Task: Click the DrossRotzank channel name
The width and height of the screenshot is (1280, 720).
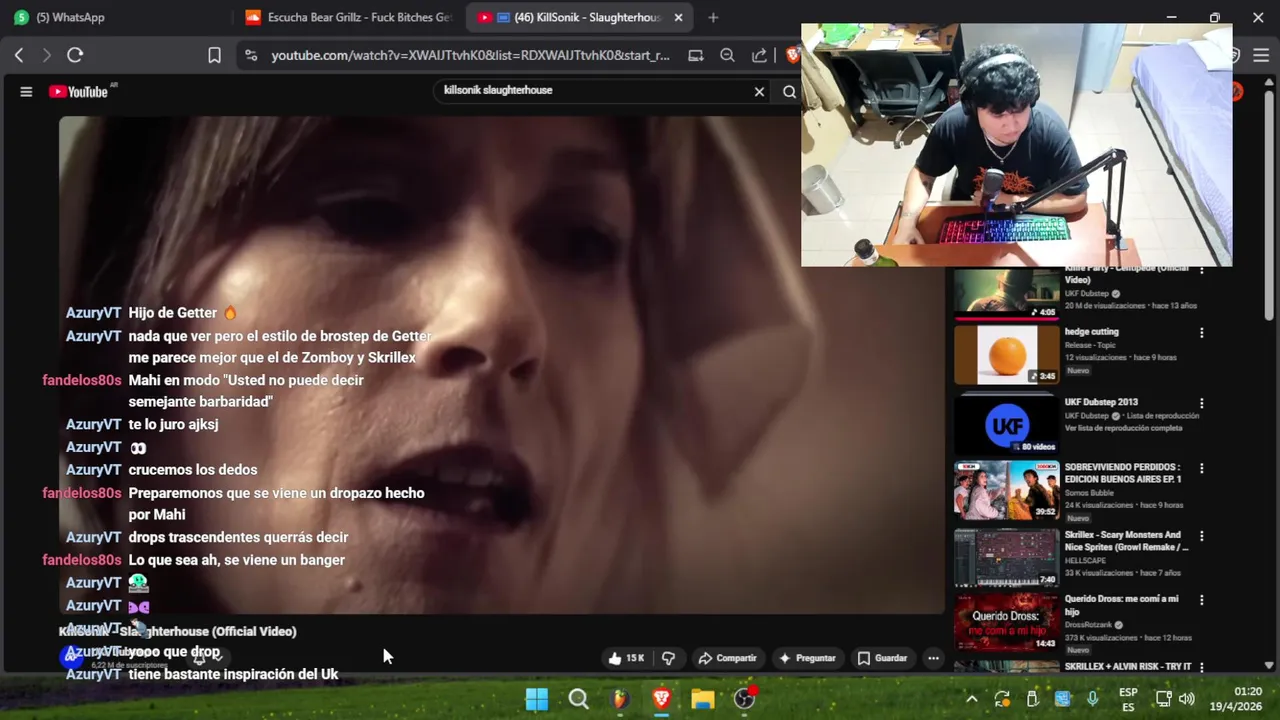Action: tap(1089, 625)
